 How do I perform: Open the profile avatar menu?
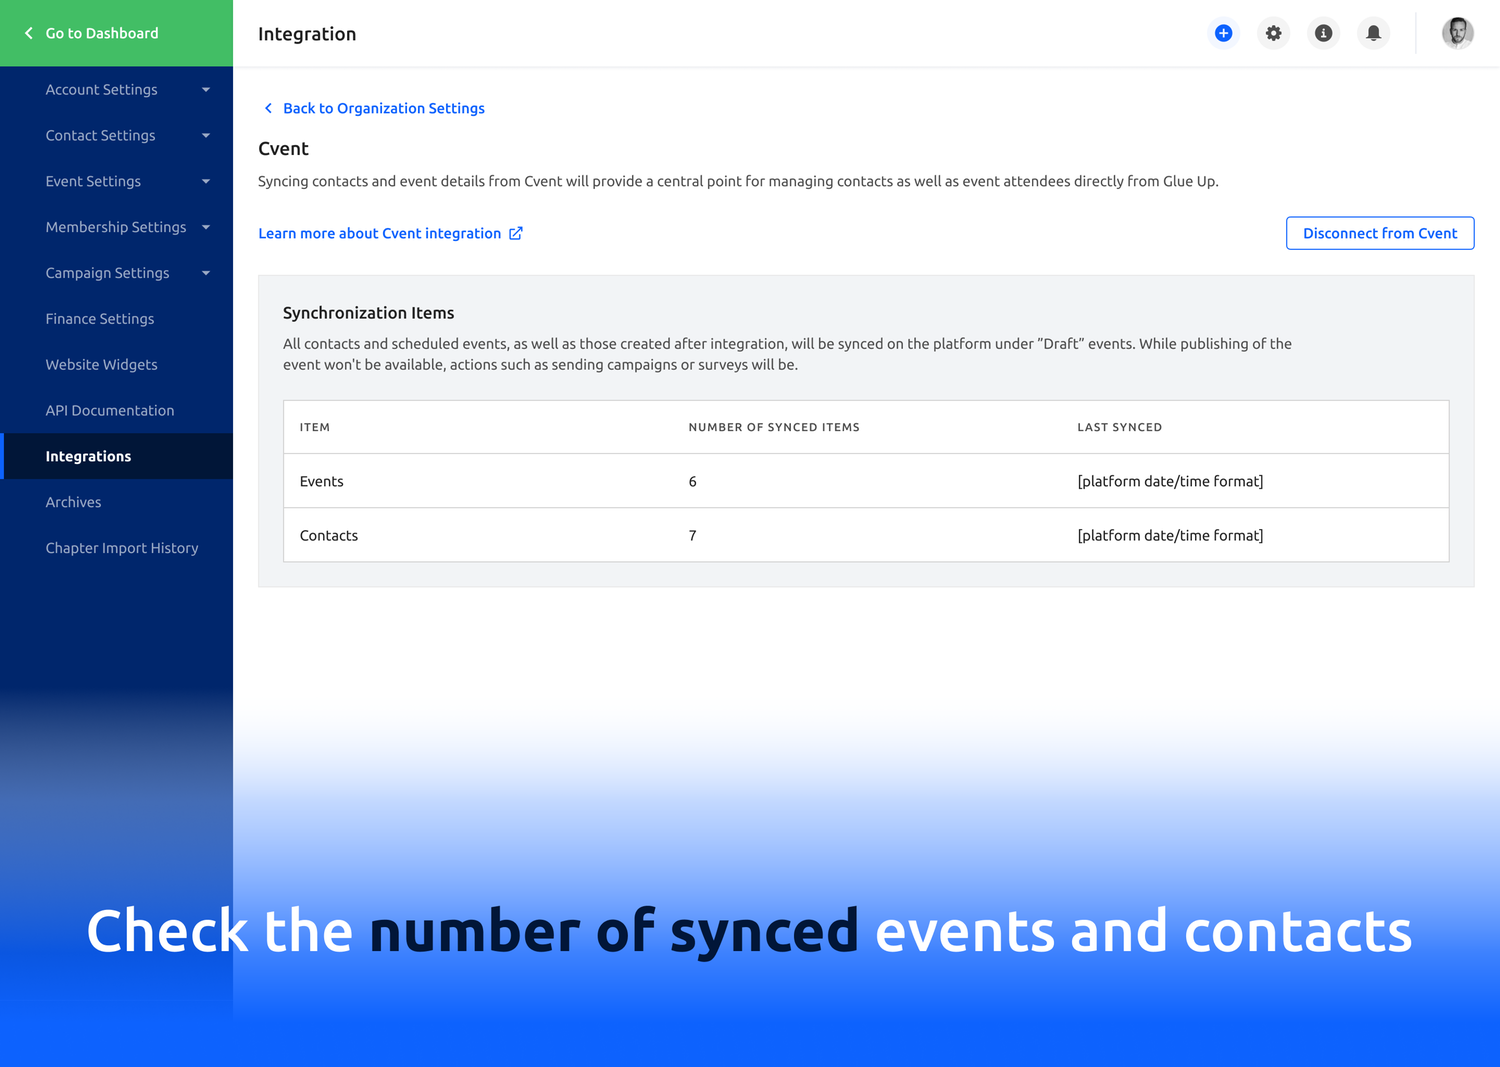(x=1457, y=33)
